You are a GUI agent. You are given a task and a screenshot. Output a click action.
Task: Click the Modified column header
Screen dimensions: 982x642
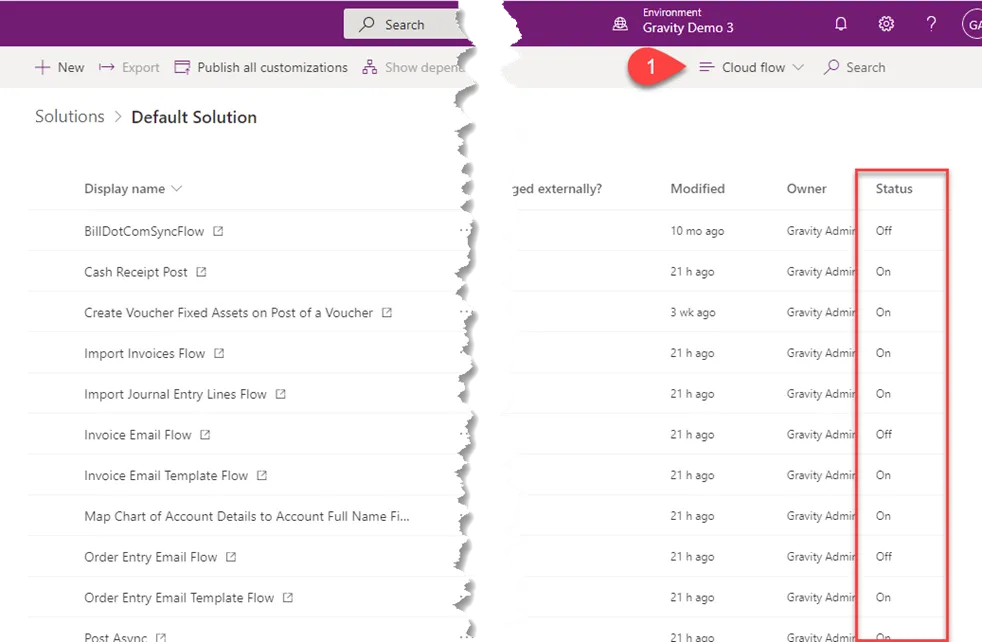698,189
